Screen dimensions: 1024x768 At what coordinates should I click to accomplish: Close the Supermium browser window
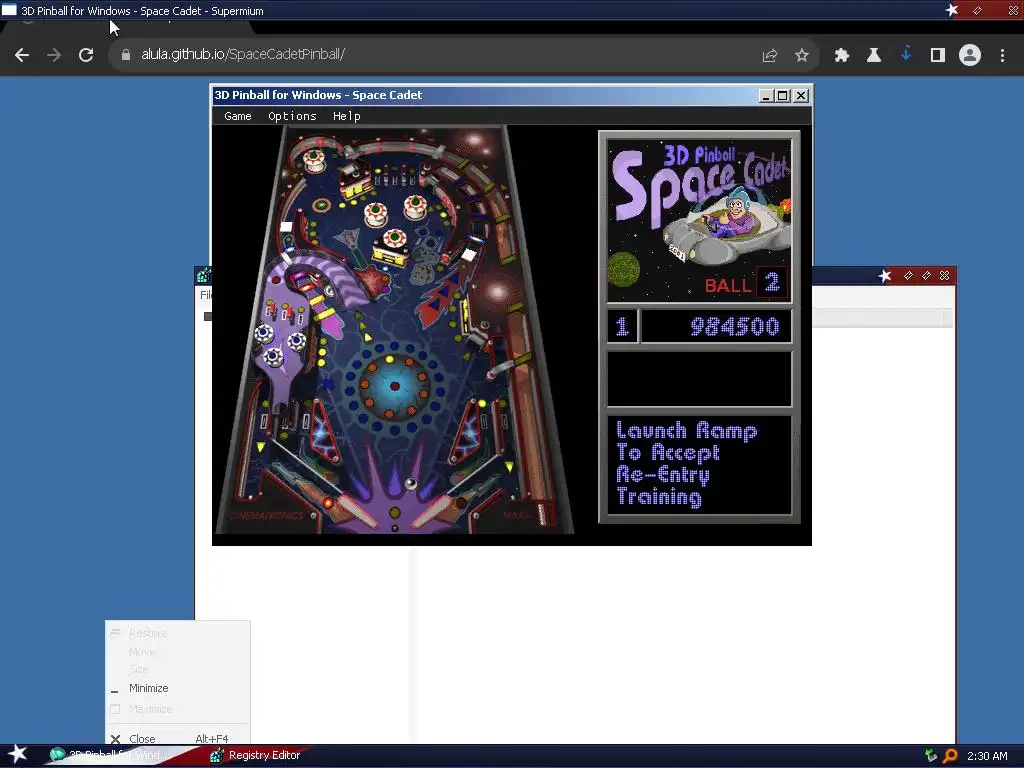click(x=1014, y=10)
